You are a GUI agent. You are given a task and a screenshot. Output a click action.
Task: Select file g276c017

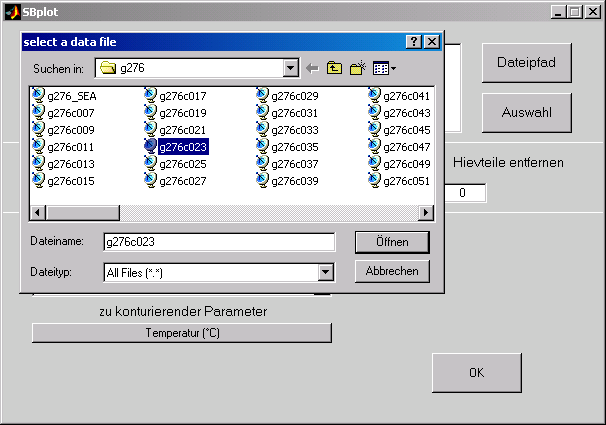tap(182, 95)
